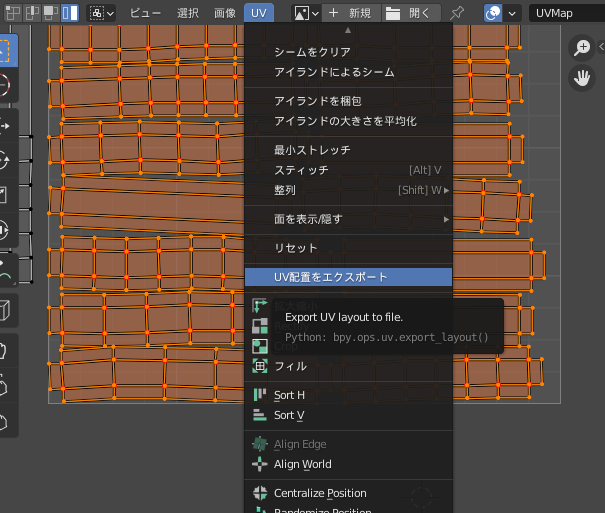The height and width of the screenshot is (513, 605).
Task: Select the relax sculpt tool in left toolbar
Action: [7, 386]
